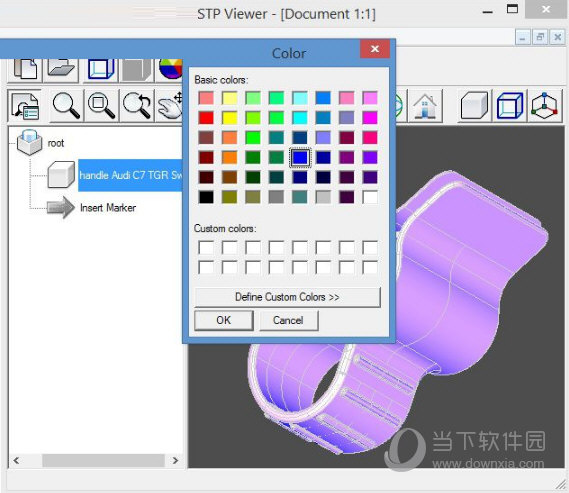569x493 pixels.
Task: Switch to blue wireframe cube view
Action: (x=510, y=106)
